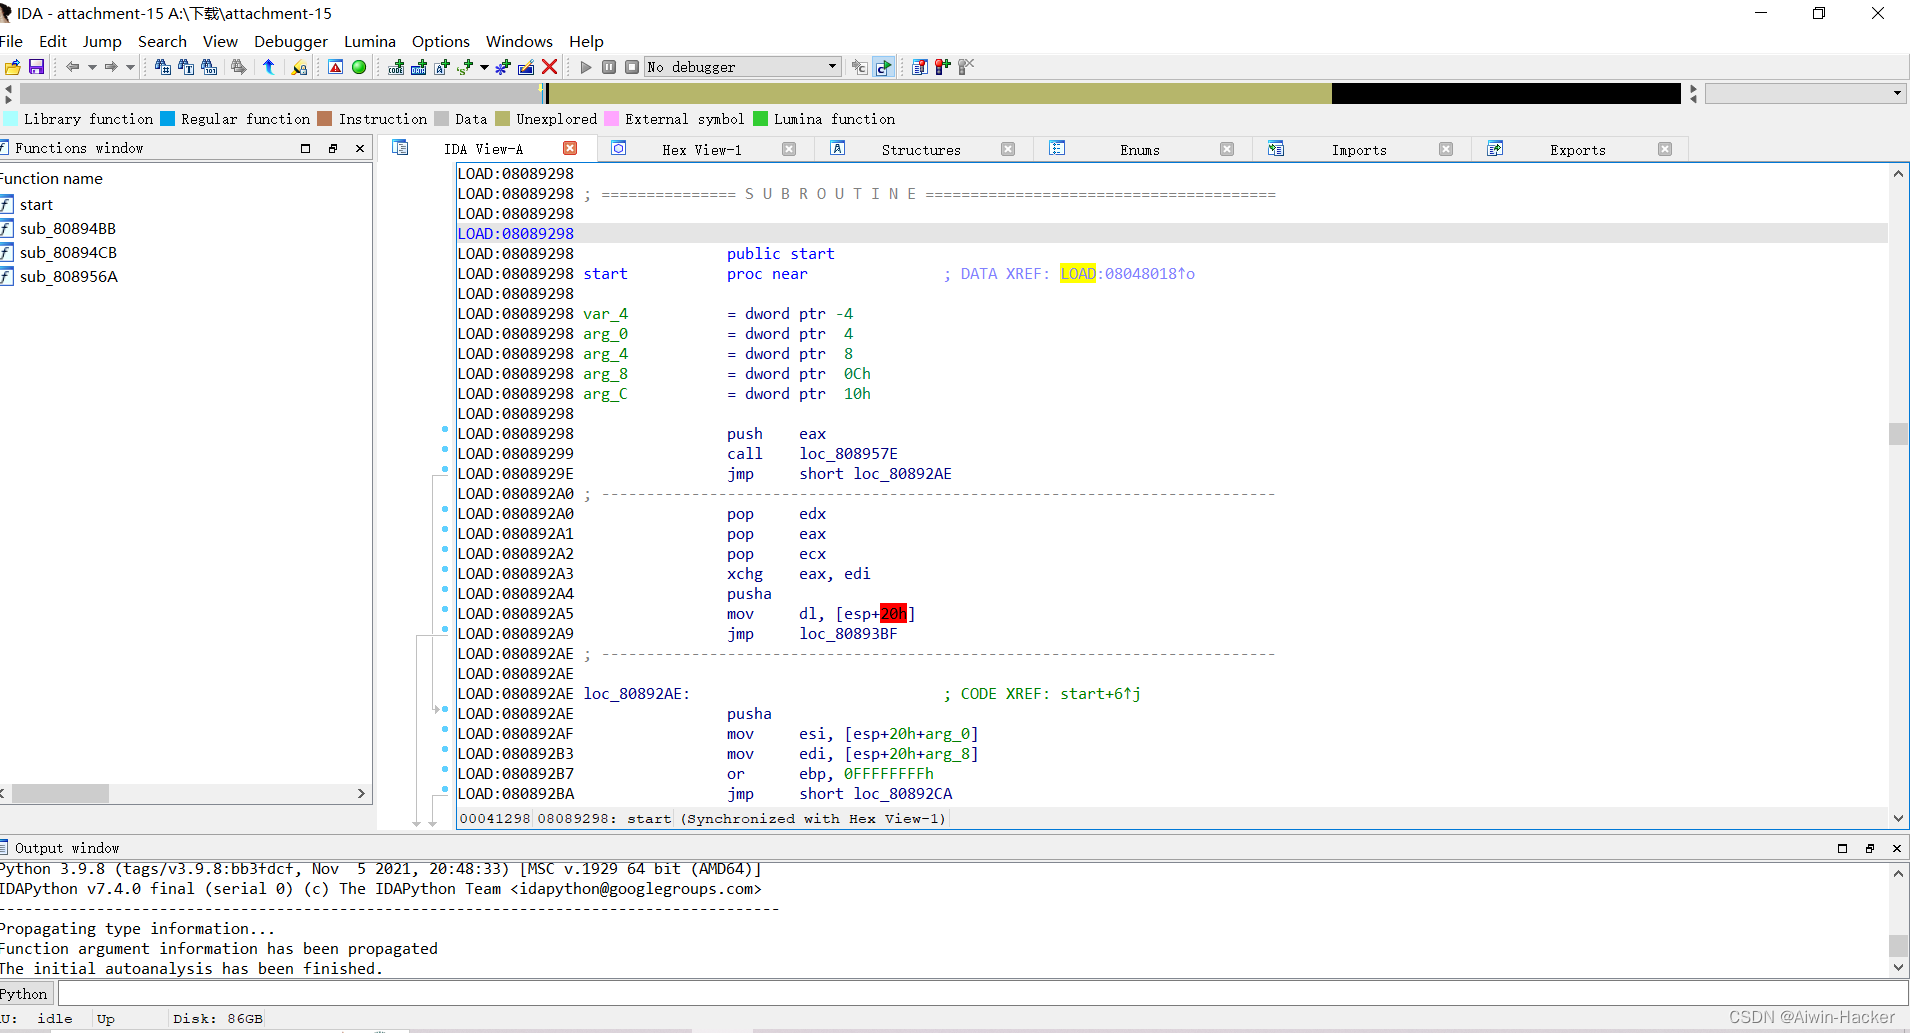The height and width of the screenshot is (1033, 1910).
Task: Open the forward-history dropdown arrow
Action: [130, 67]
